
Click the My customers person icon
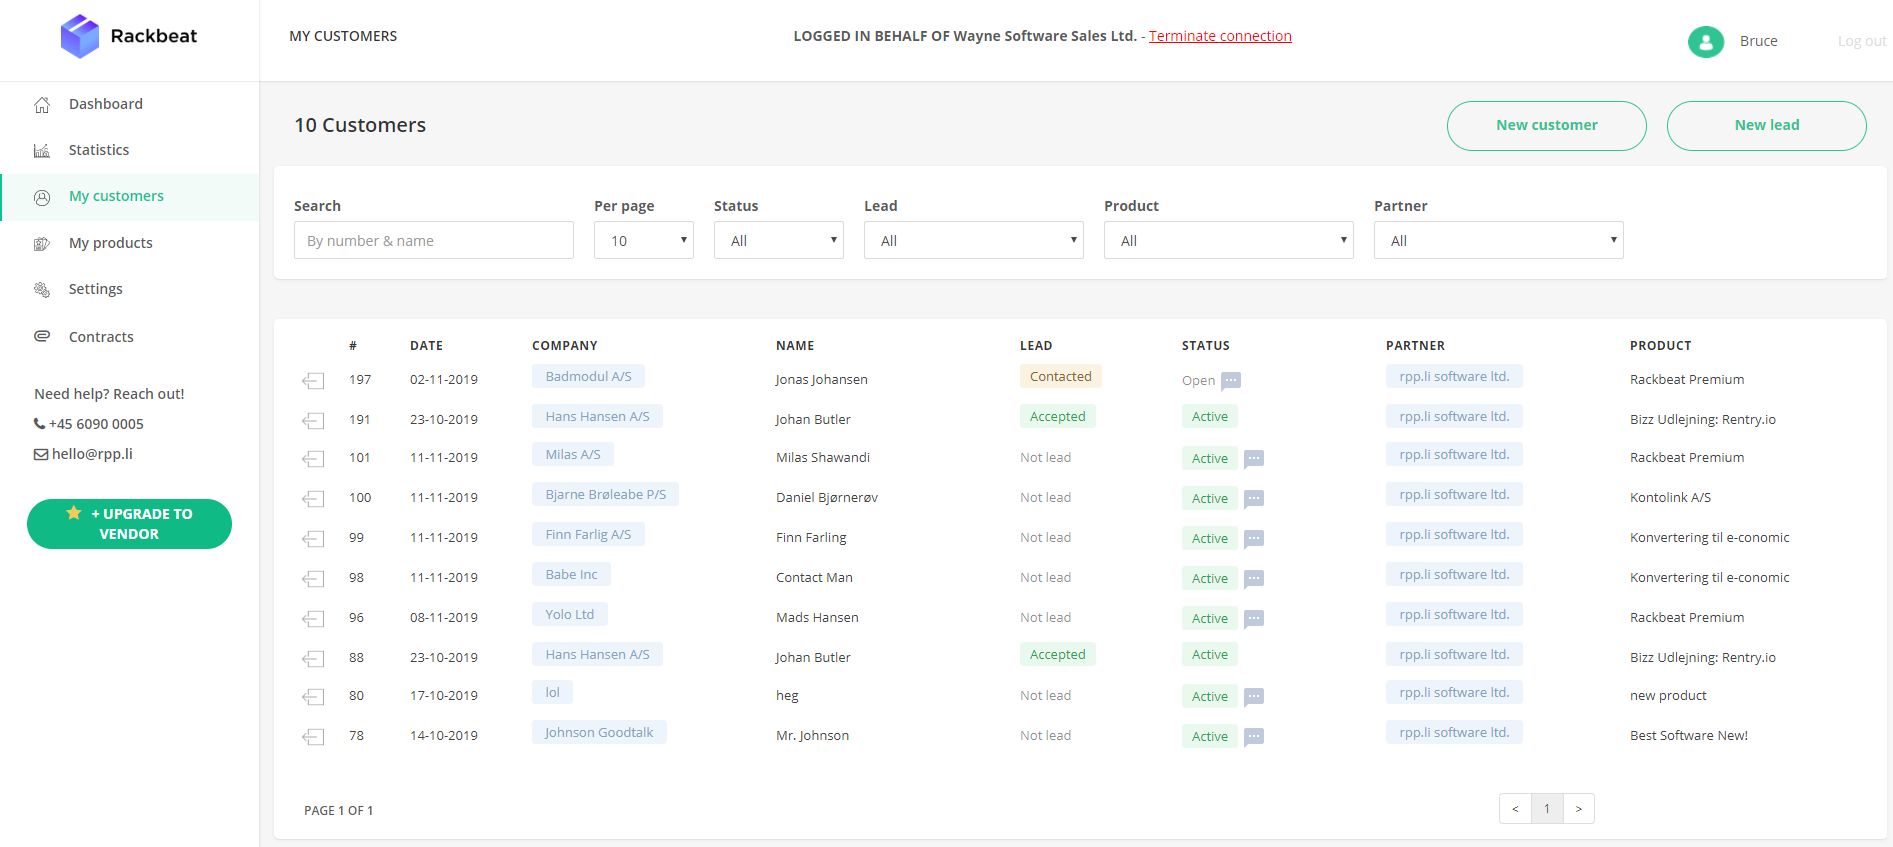42,197
